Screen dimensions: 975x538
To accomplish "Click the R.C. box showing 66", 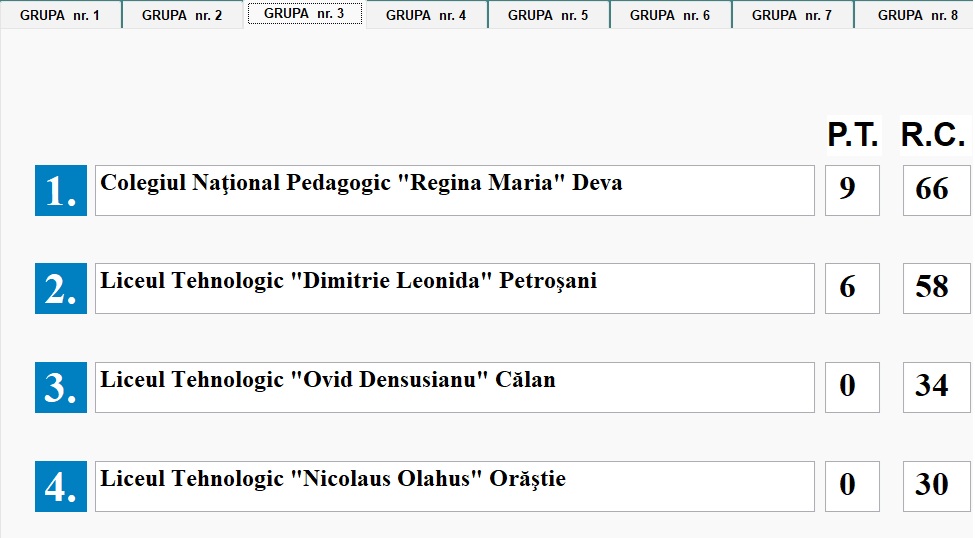I will 935,191.
